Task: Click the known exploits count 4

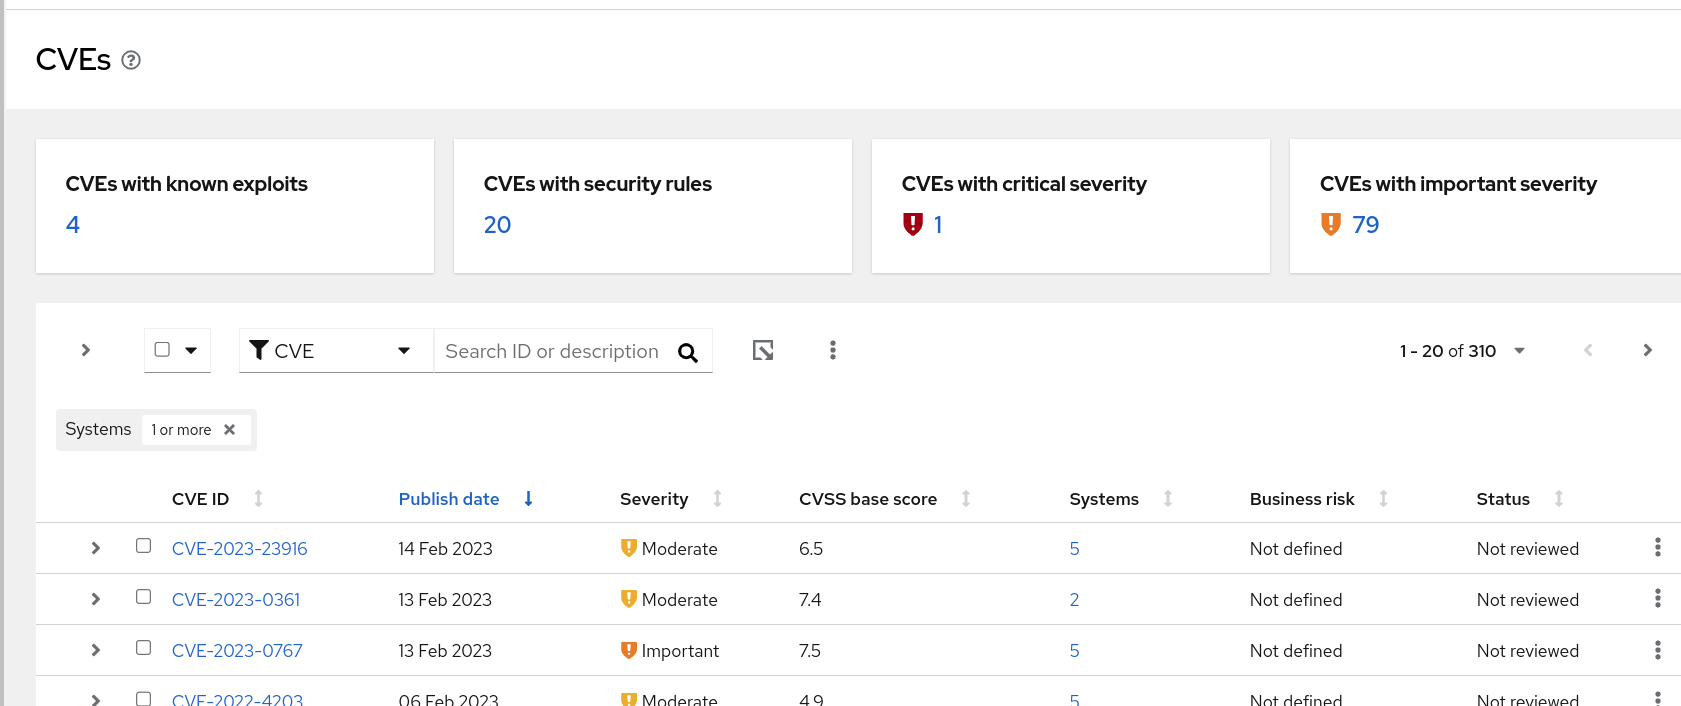Action: coord(73,225)
